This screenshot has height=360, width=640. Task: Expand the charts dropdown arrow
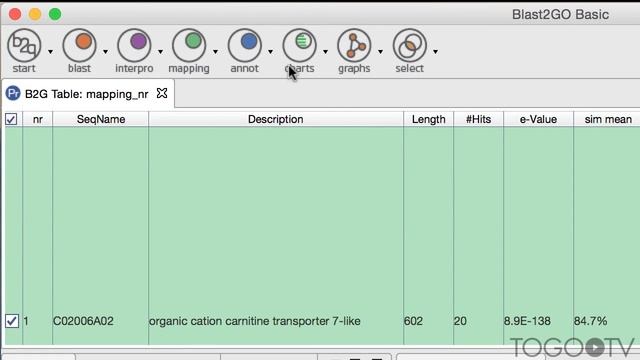[x=325, y=52]
